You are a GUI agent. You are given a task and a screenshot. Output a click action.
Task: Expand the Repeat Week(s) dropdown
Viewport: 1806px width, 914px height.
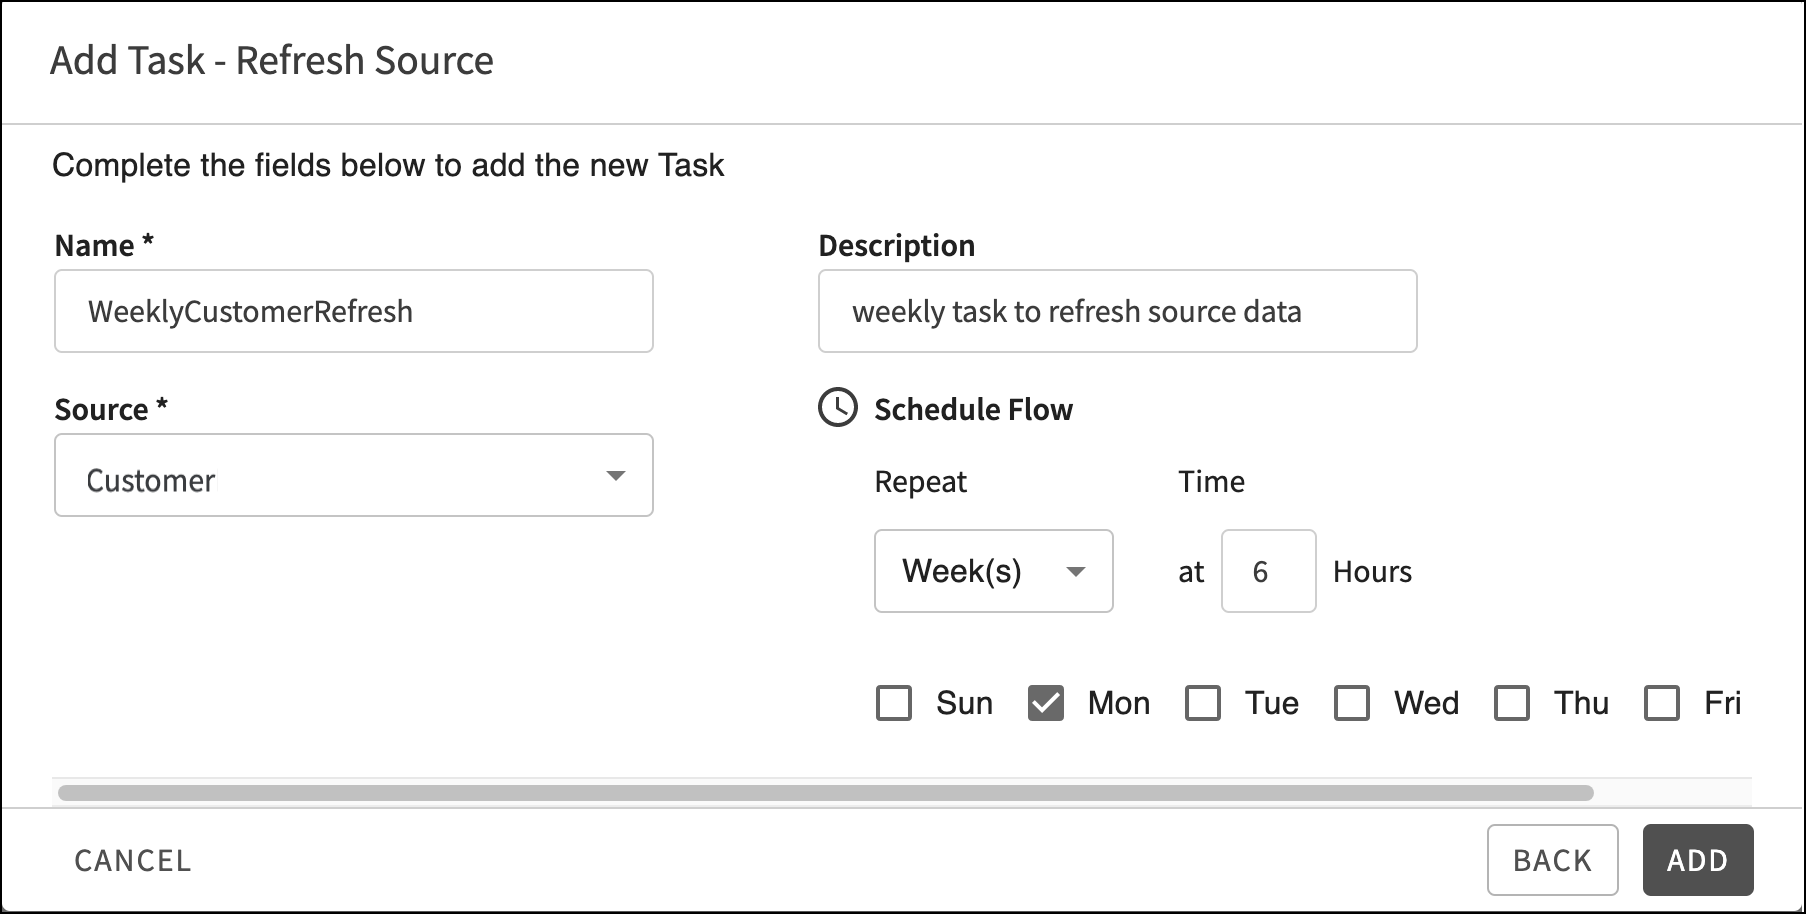992,571
